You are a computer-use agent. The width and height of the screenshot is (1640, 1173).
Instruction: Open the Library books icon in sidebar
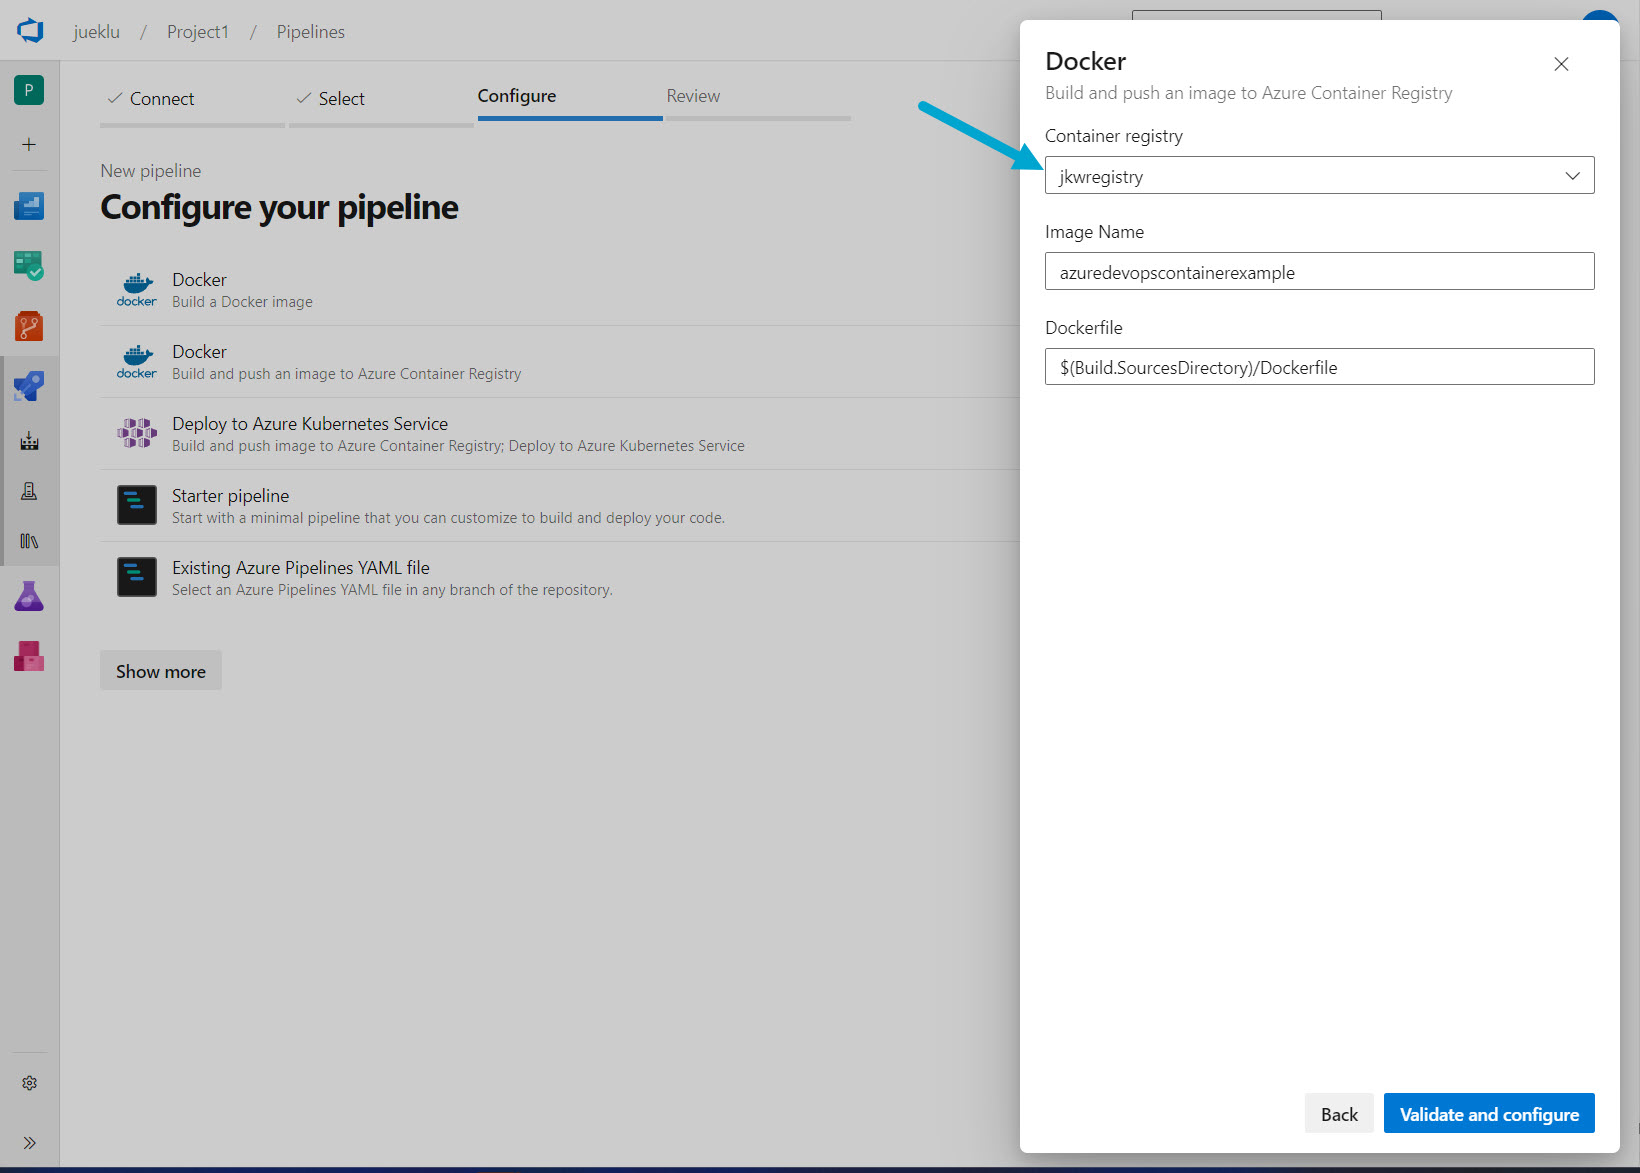coord(29,541)
